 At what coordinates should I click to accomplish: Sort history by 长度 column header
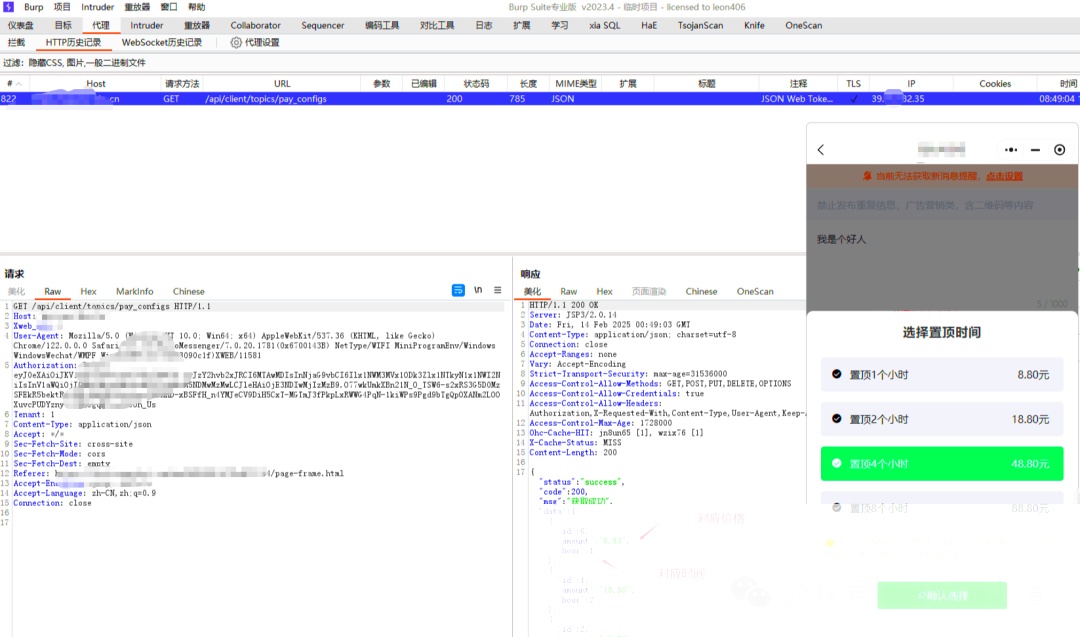pos(528,84)
